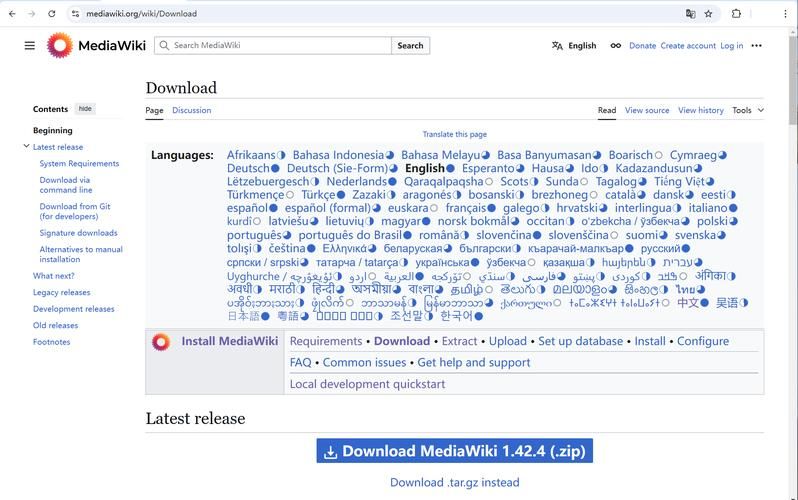Select the Page tab

point(154,110)
